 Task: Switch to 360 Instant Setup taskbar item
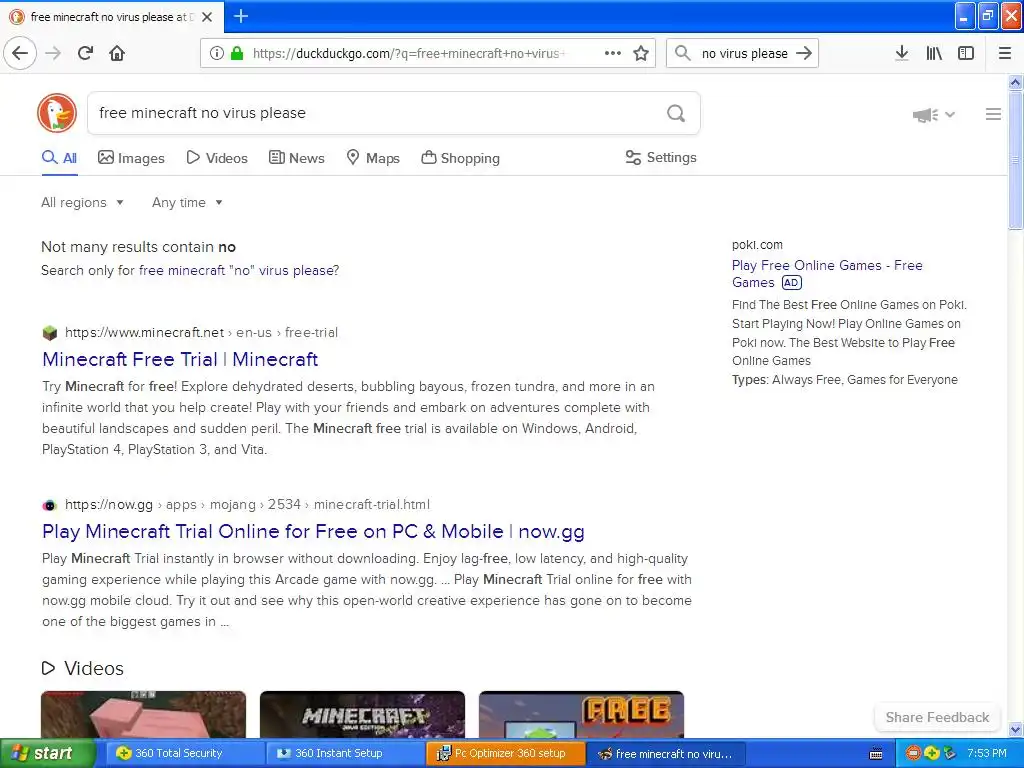click(344, 753)
